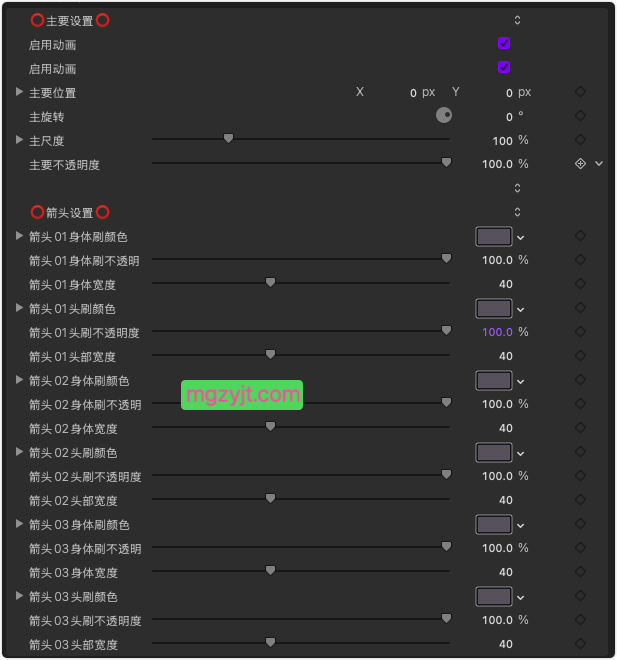
Task: Expand 箭头 02 头刷颜色 color details
Action: pos(19,452)
